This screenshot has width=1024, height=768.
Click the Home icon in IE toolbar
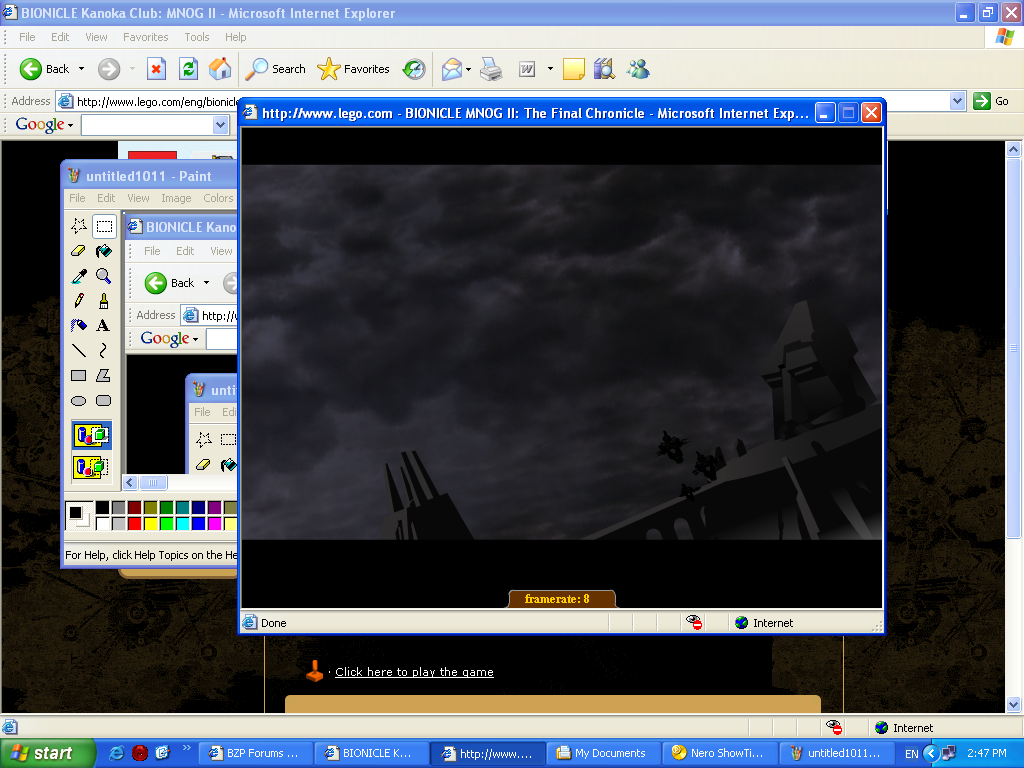pos(220,69)
